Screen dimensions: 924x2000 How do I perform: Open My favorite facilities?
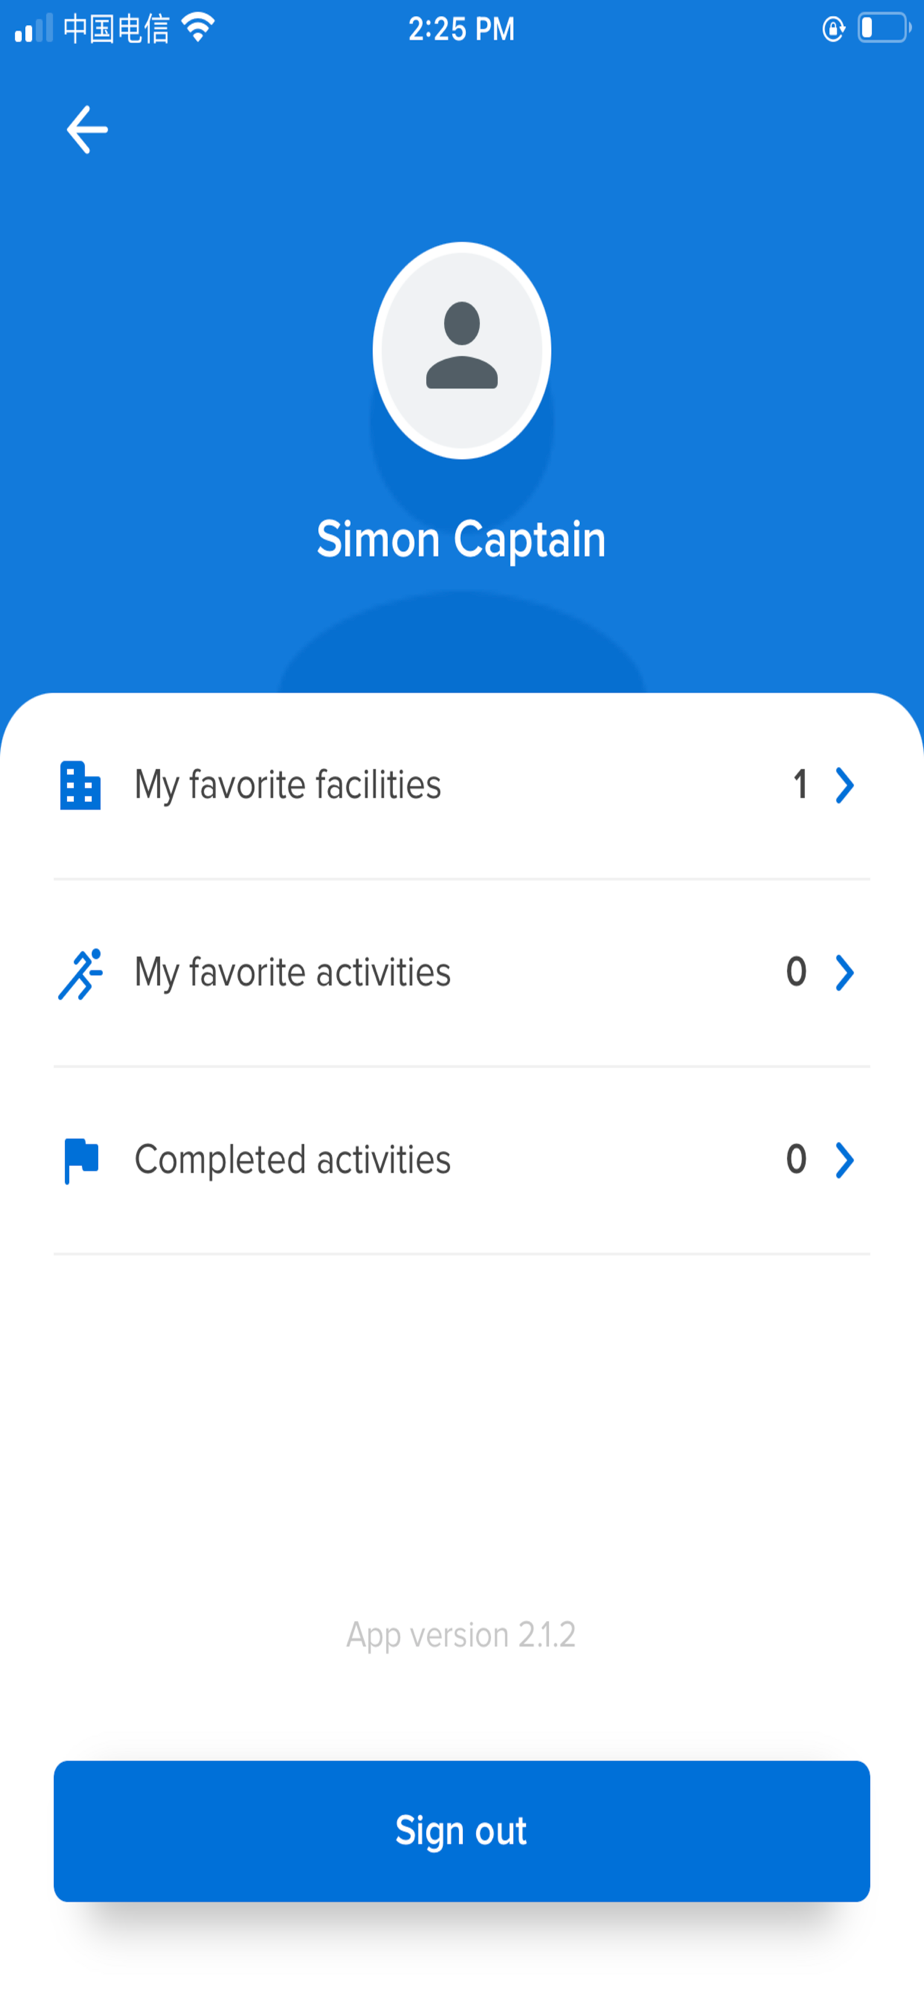pyautogui.click(x=288, y=785)
